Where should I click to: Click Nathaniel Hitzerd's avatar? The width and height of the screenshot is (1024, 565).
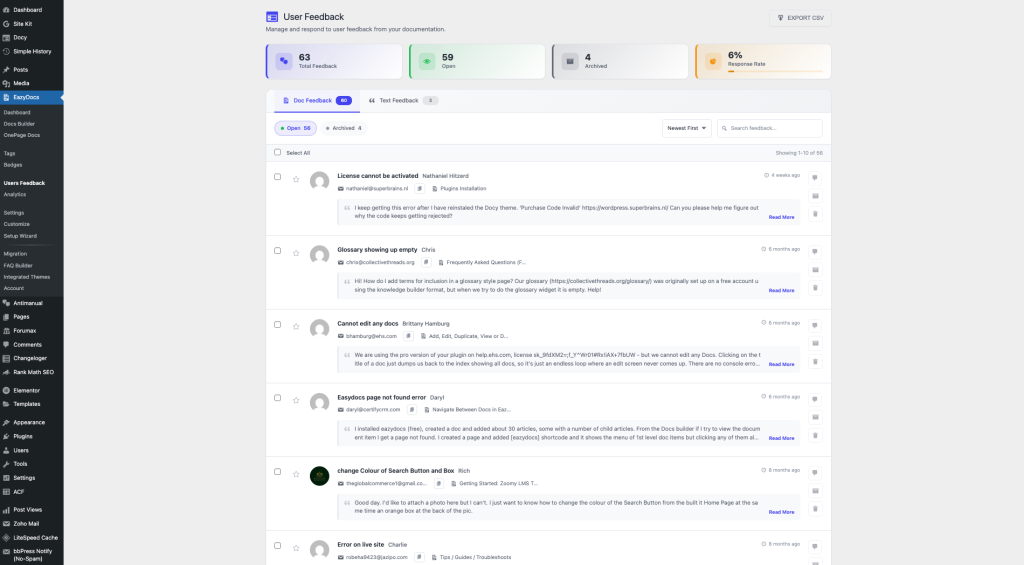point(319,181)
